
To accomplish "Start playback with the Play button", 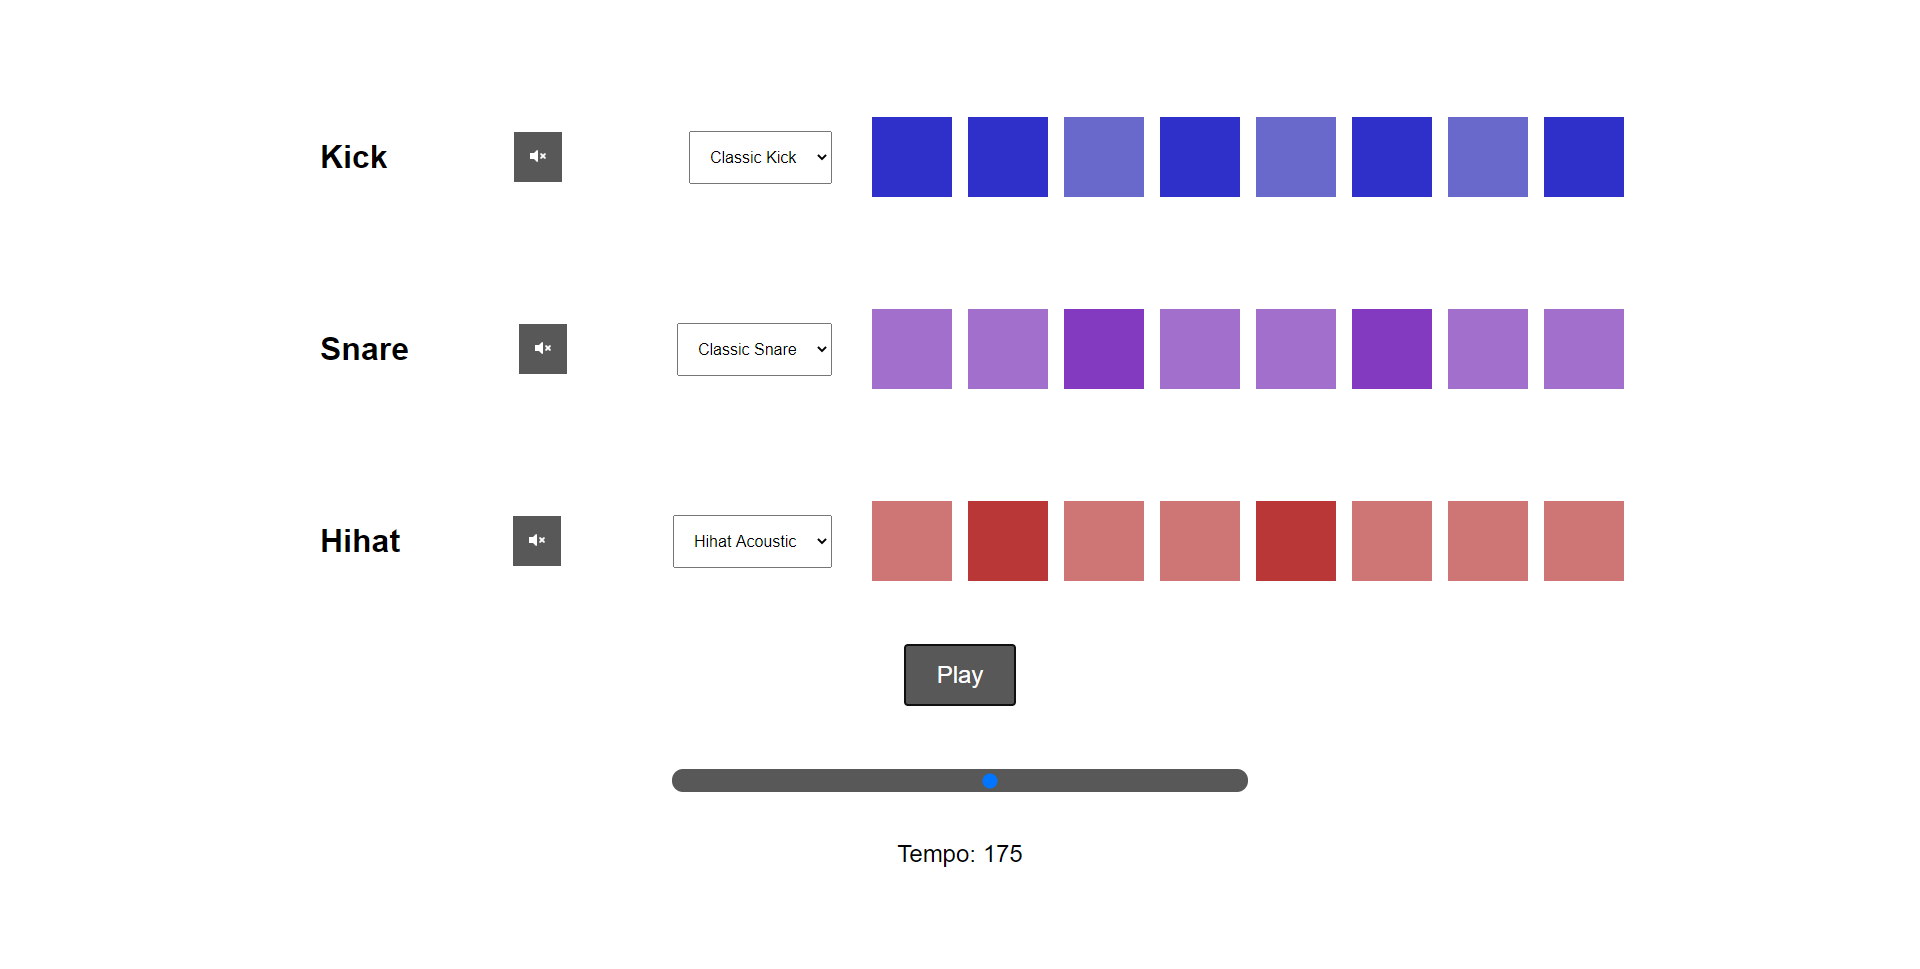I will click(x=960, y=675).
